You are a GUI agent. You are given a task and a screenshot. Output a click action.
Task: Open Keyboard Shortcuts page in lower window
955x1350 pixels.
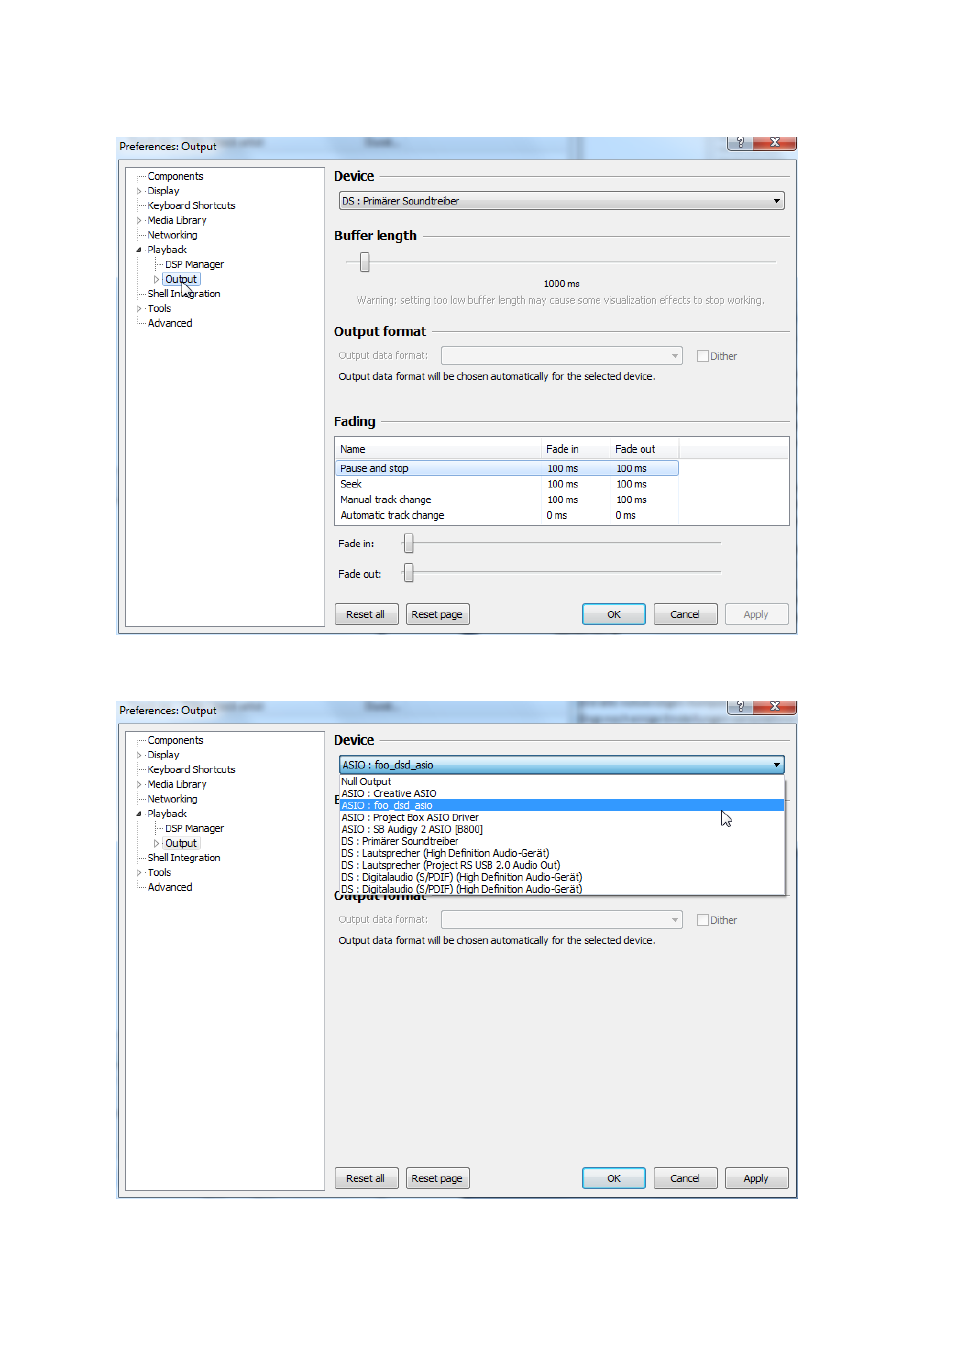(x=191, y=770)
